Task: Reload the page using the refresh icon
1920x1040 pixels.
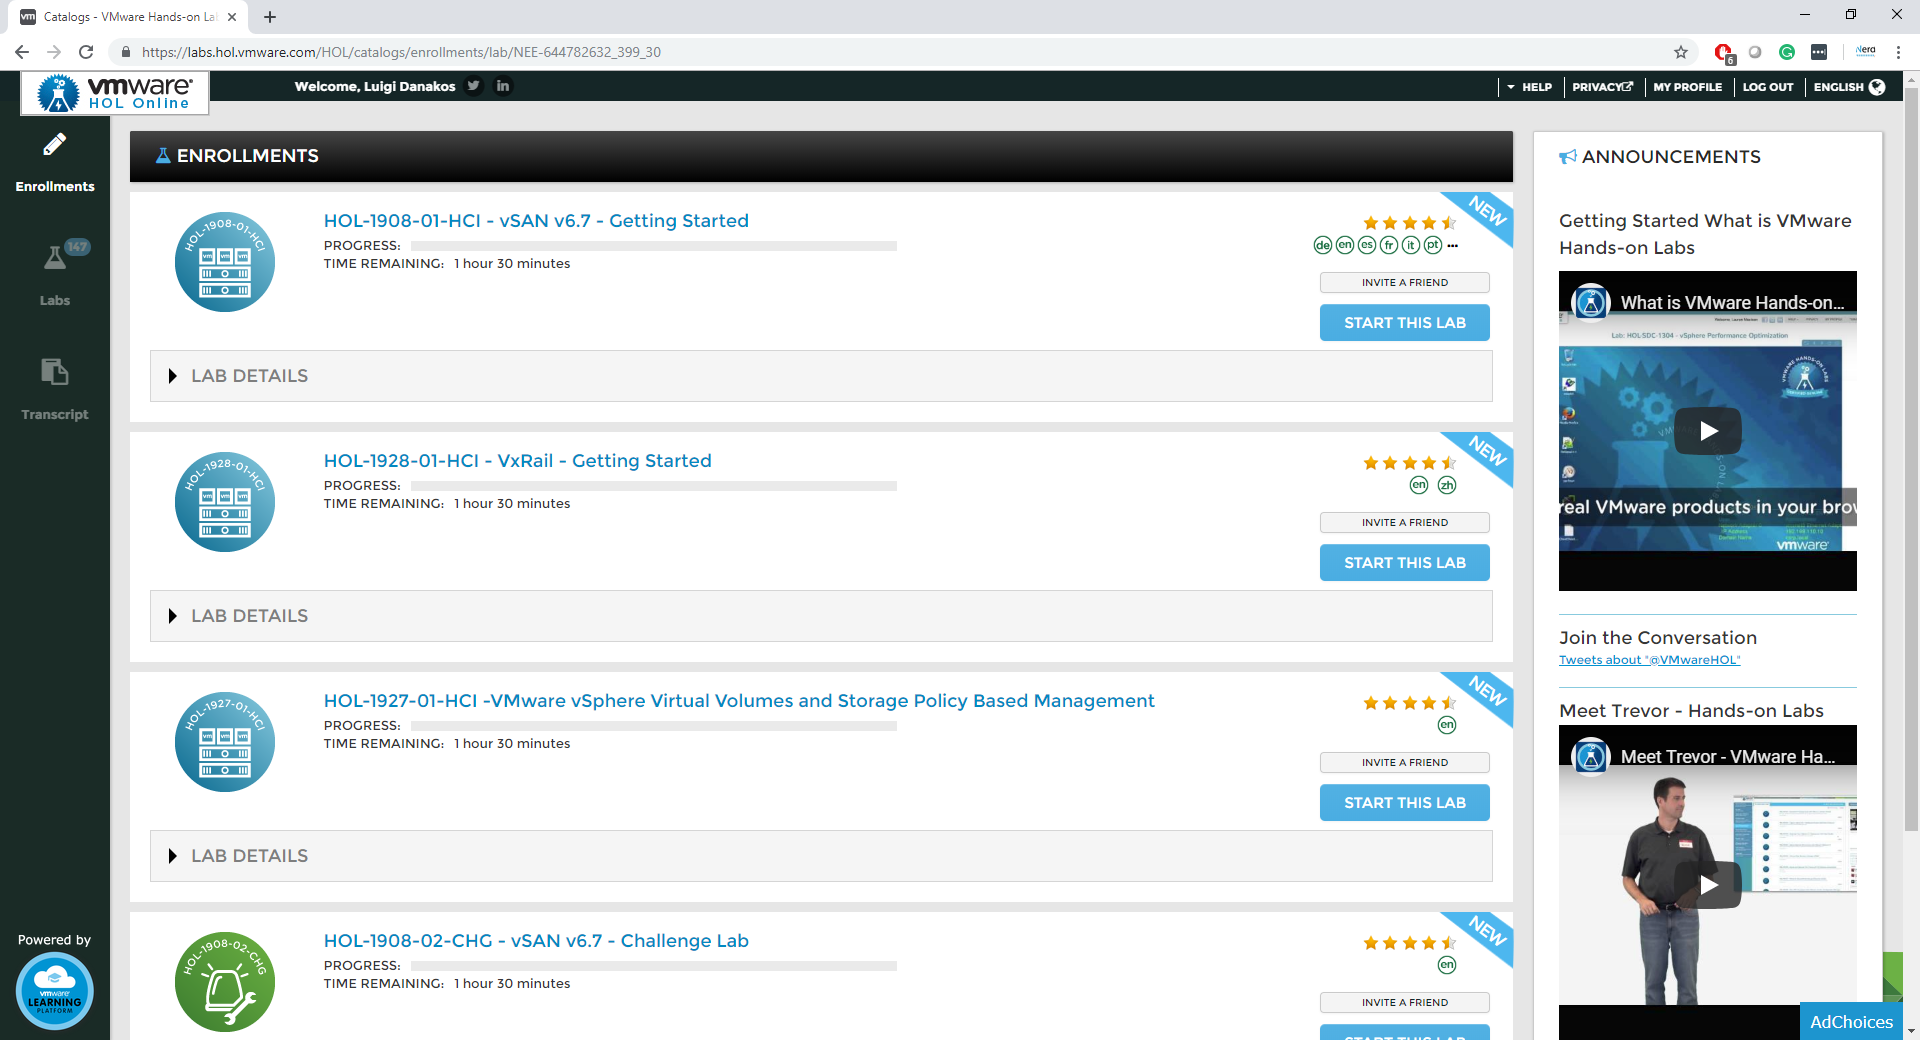Action: click(86, 52)
